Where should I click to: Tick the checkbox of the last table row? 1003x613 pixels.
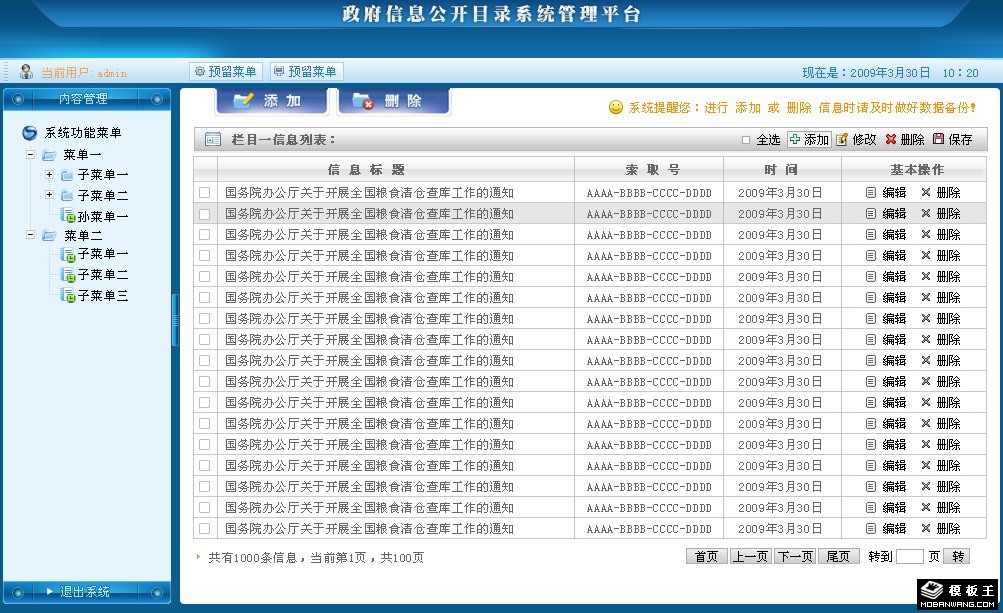(205, 529)
